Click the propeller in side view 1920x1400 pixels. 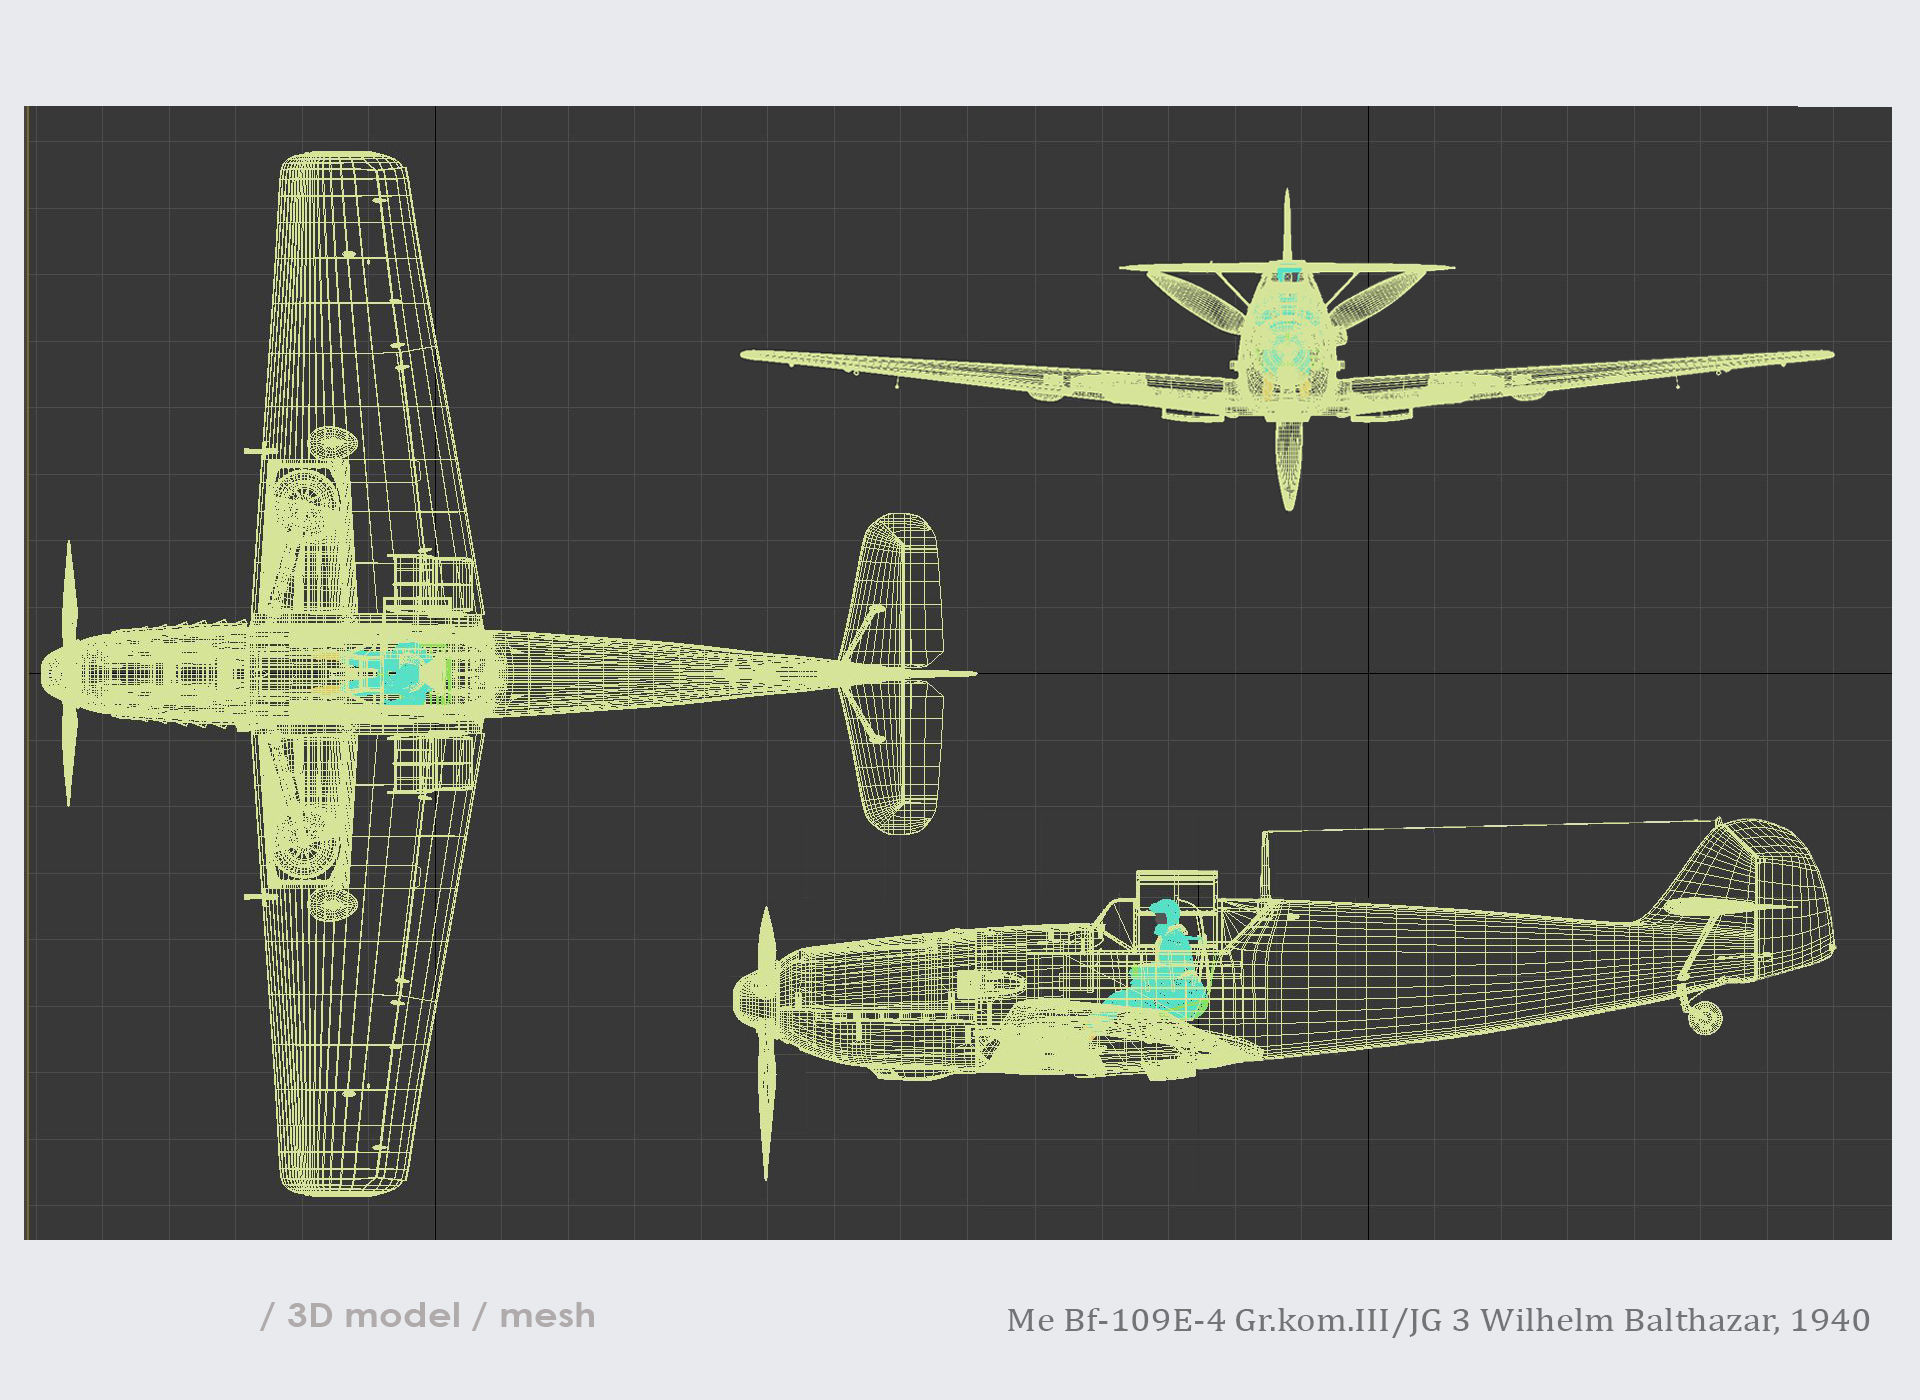point(766,1044)
